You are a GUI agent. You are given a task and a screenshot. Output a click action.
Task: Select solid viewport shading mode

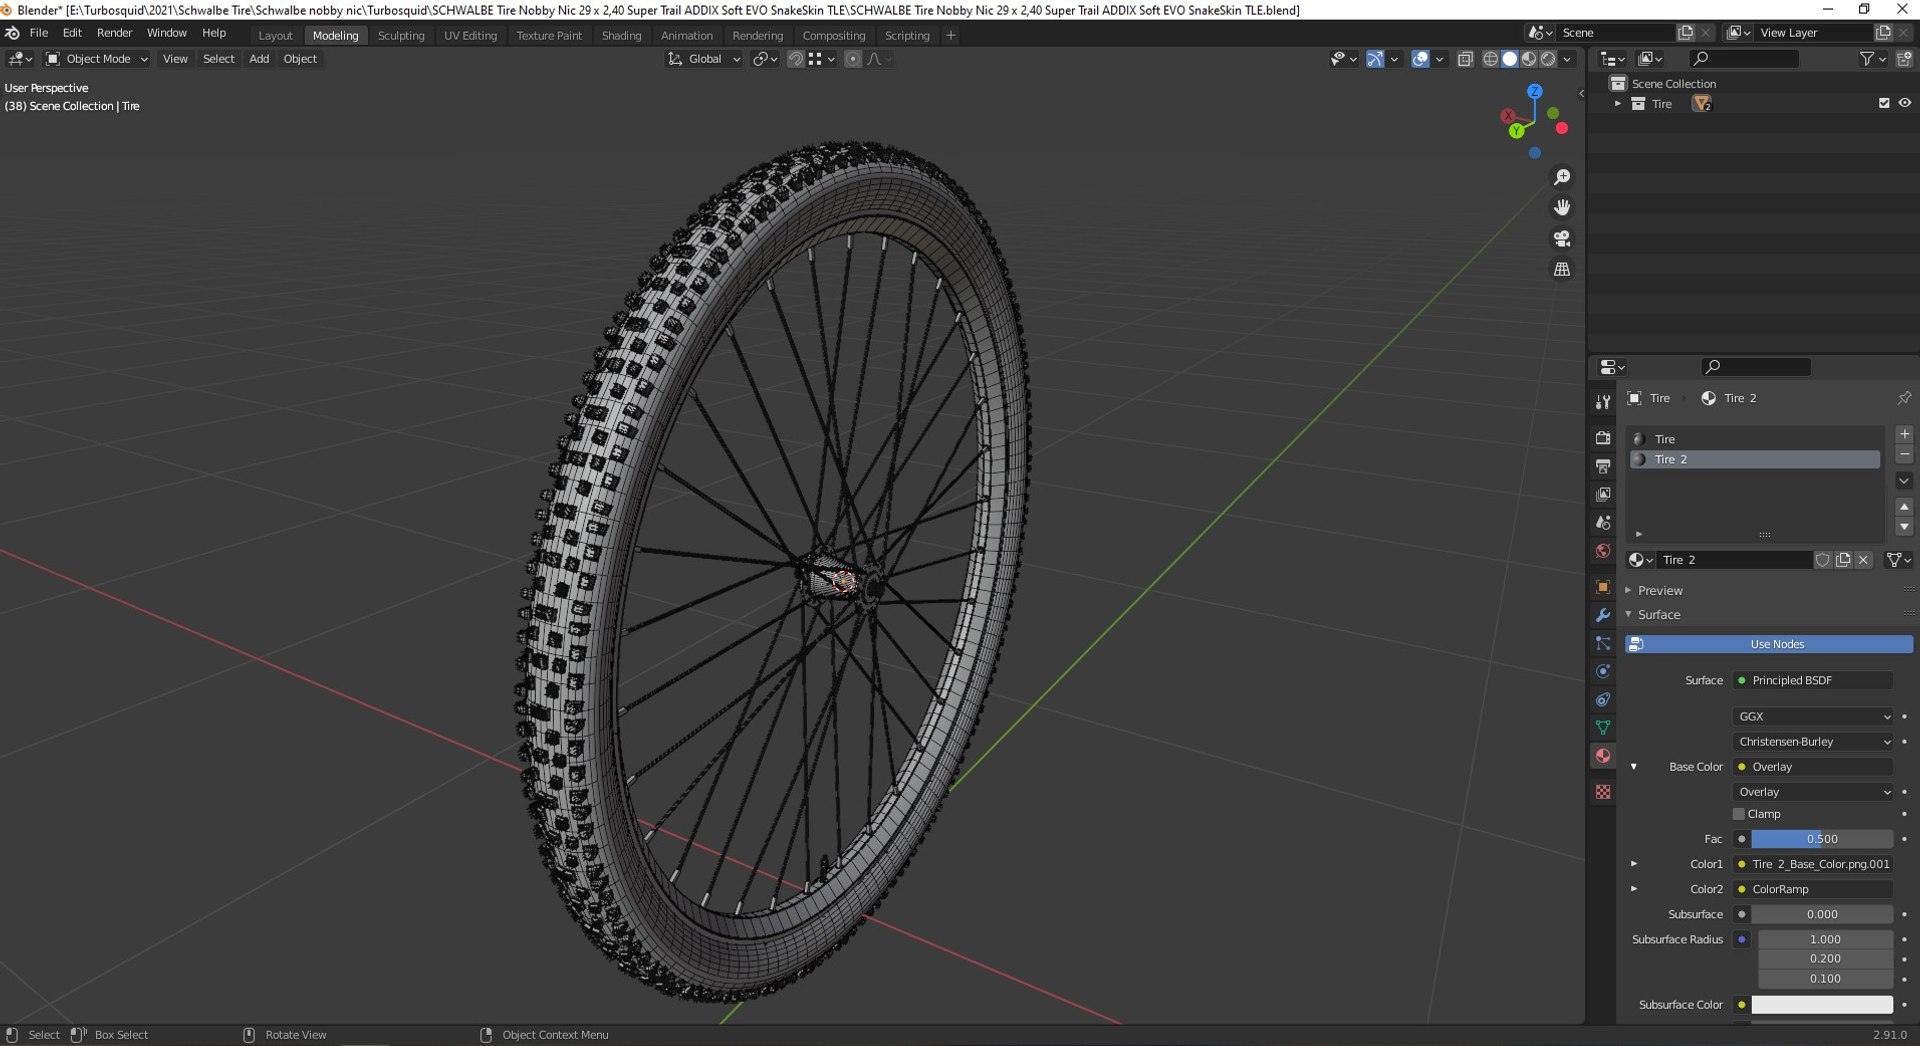[1509, 59]
